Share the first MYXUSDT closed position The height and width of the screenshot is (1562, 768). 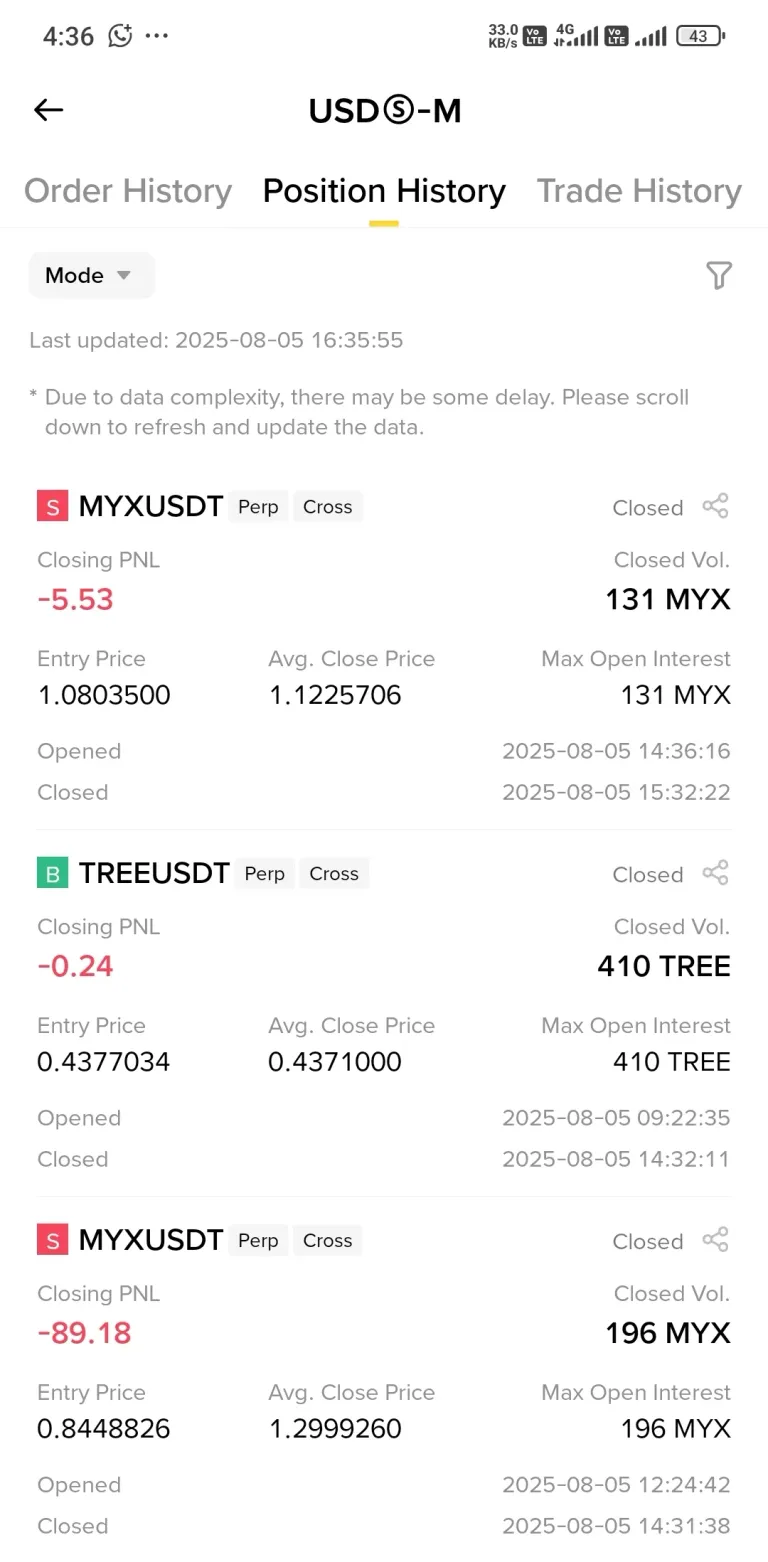715,506
